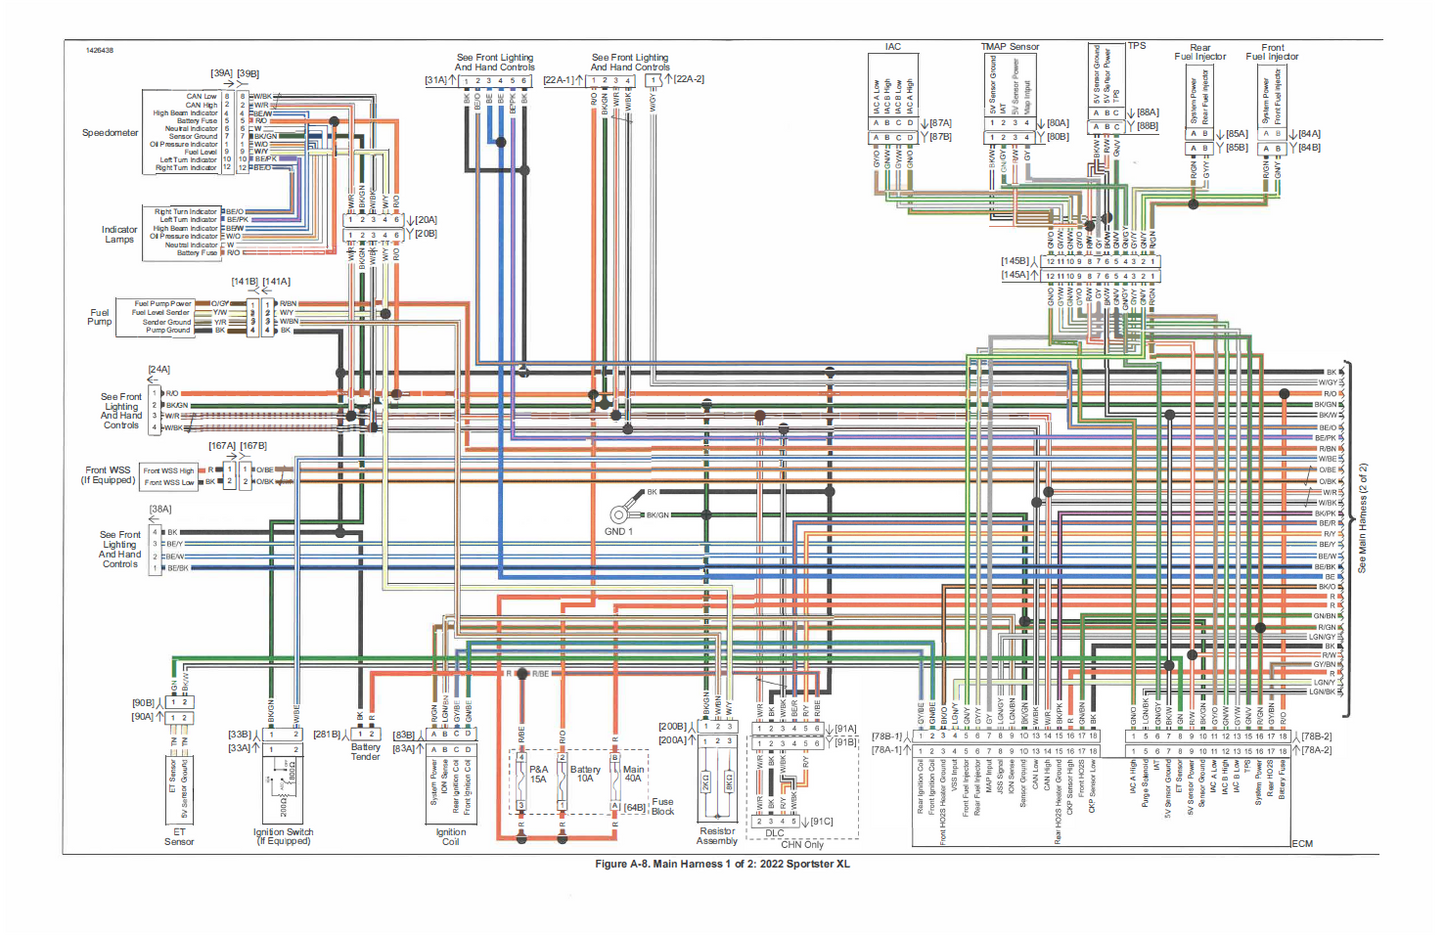Click the Speedometer label
The width and height of the screenshot is (1445, 936).
110,133
